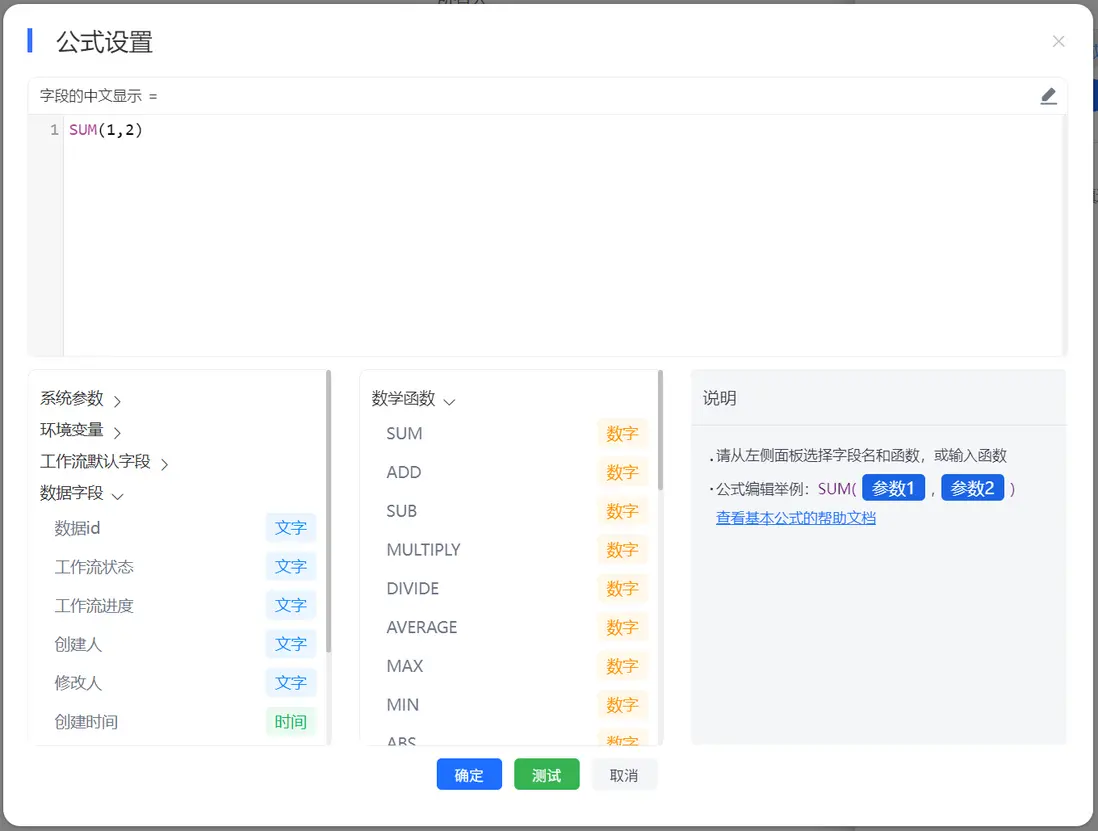This screenshot has width=1098, height=831.
Task: Click the 参数2 chip in the example
Action: coord(972,488)
